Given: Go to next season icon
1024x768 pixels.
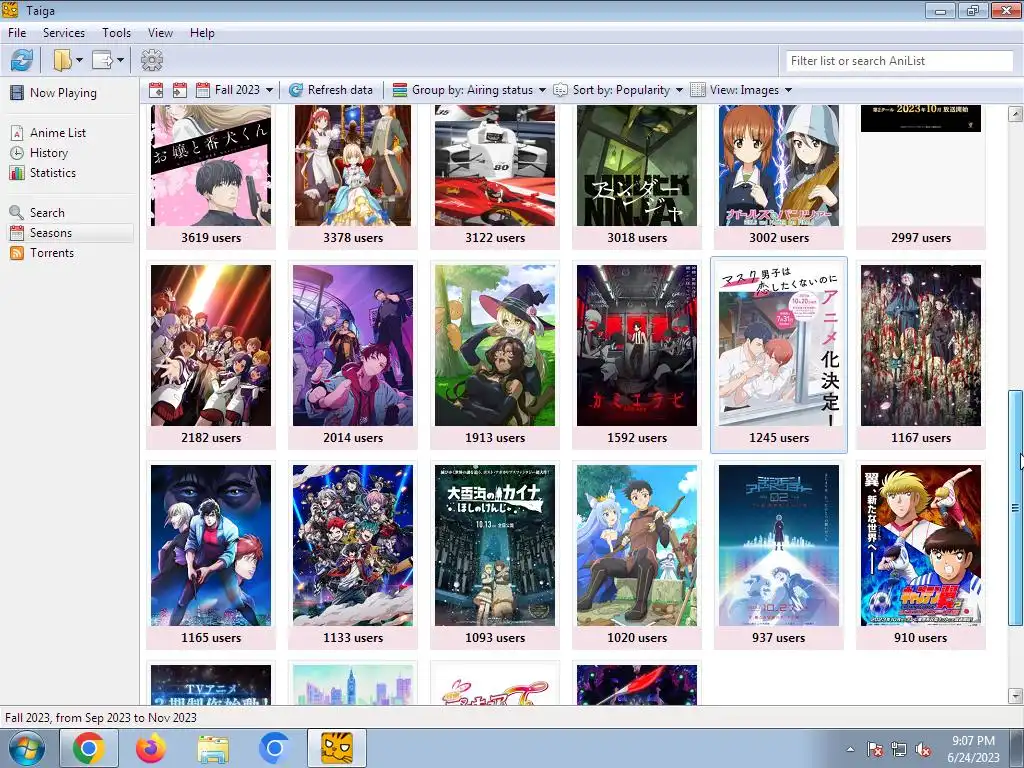Looking at the screenshot, I should point(180,90).
